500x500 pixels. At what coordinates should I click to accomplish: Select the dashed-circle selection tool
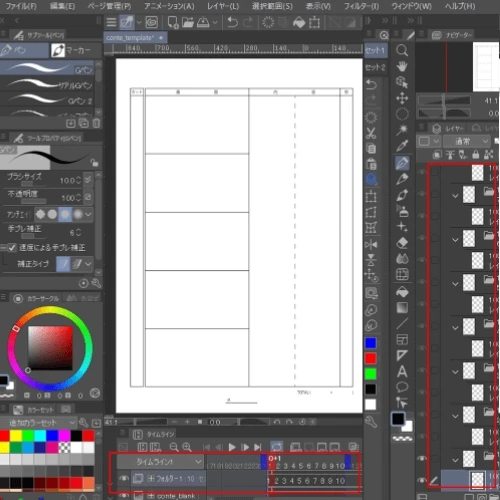coord(402,114)
